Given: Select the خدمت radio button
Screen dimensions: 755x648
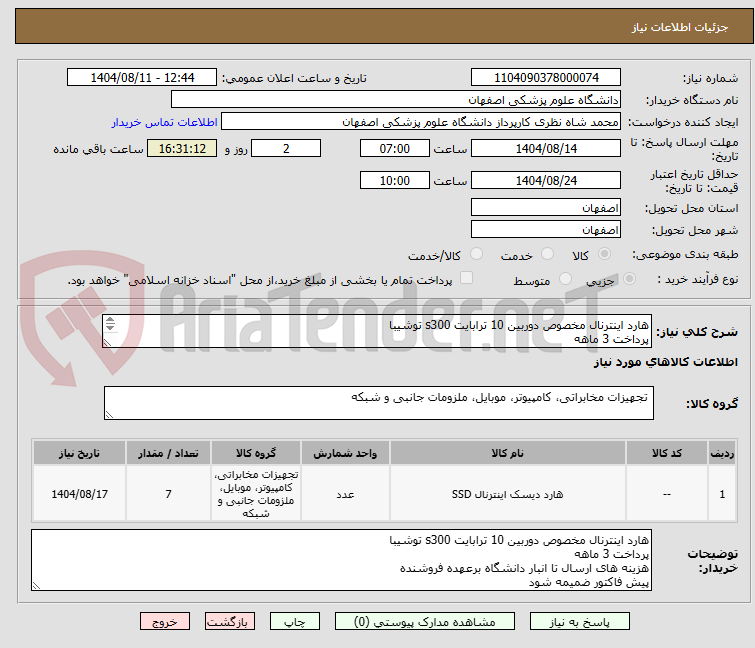Looking at the screenshot, I should pos(547,254).
